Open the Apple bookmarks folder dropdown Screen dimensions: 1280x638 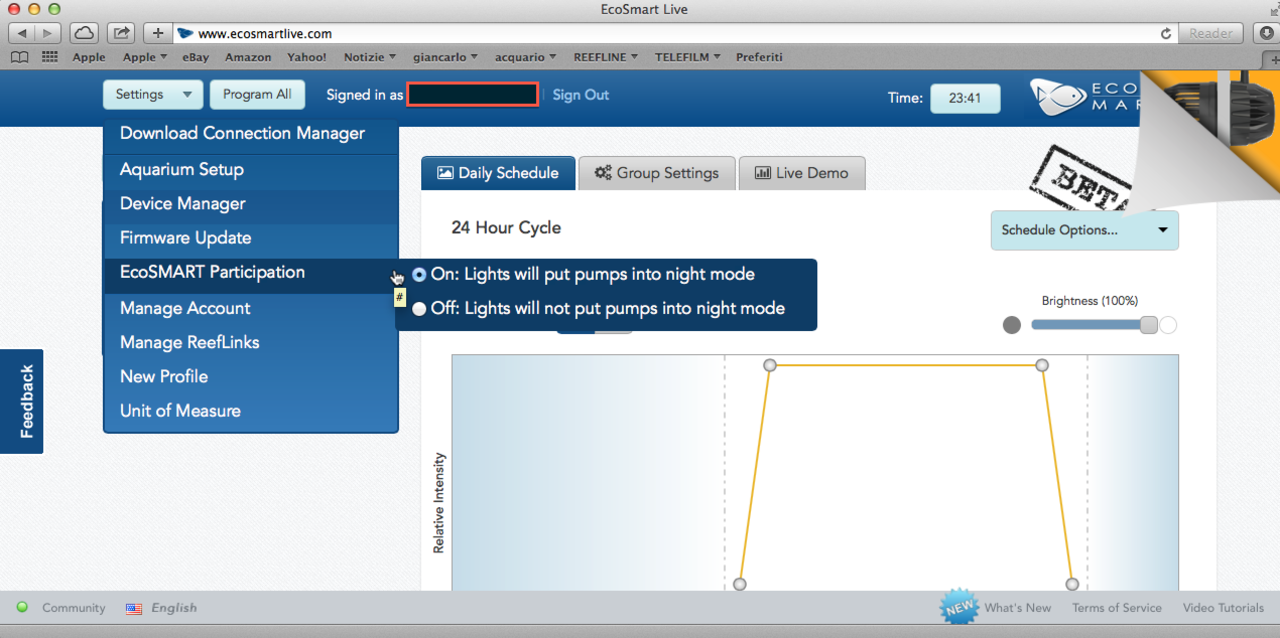tap(146, 57)
